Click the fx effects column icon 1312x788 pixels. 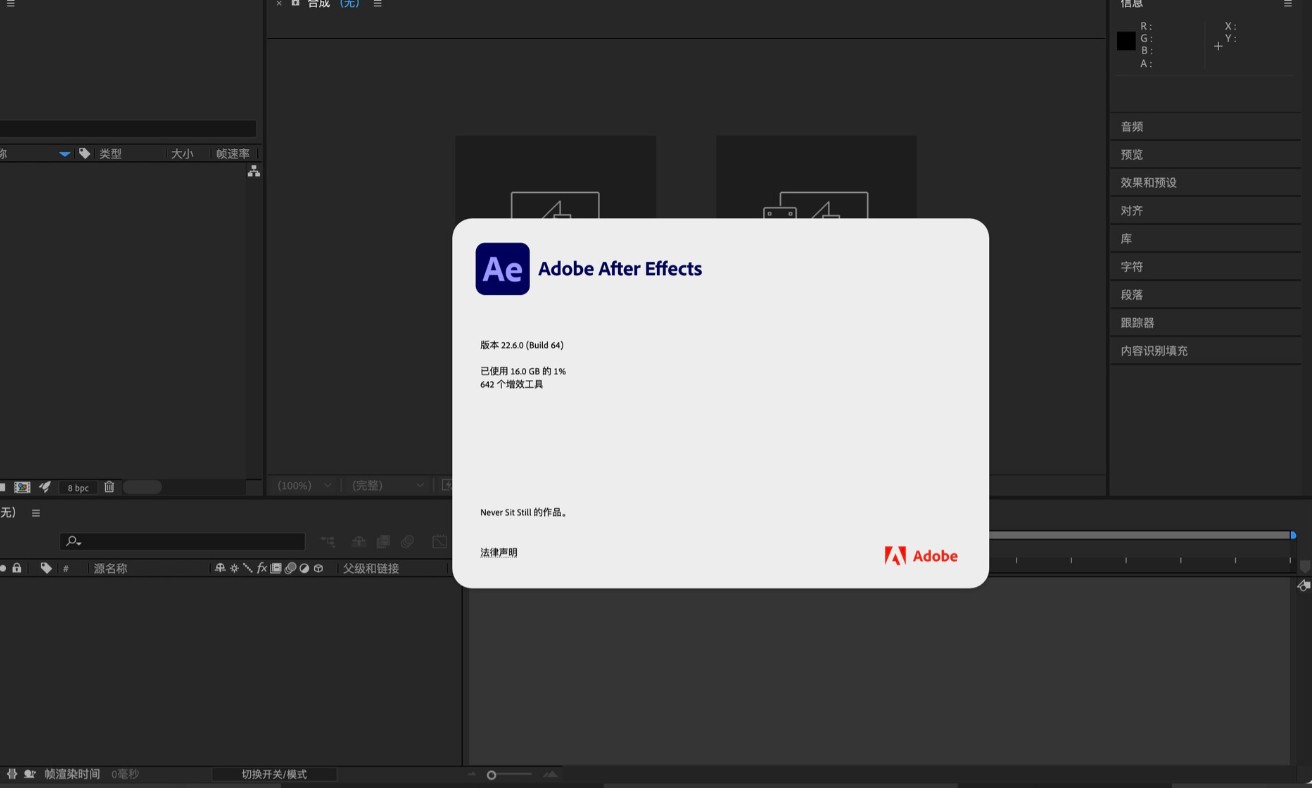pos(262,568)
